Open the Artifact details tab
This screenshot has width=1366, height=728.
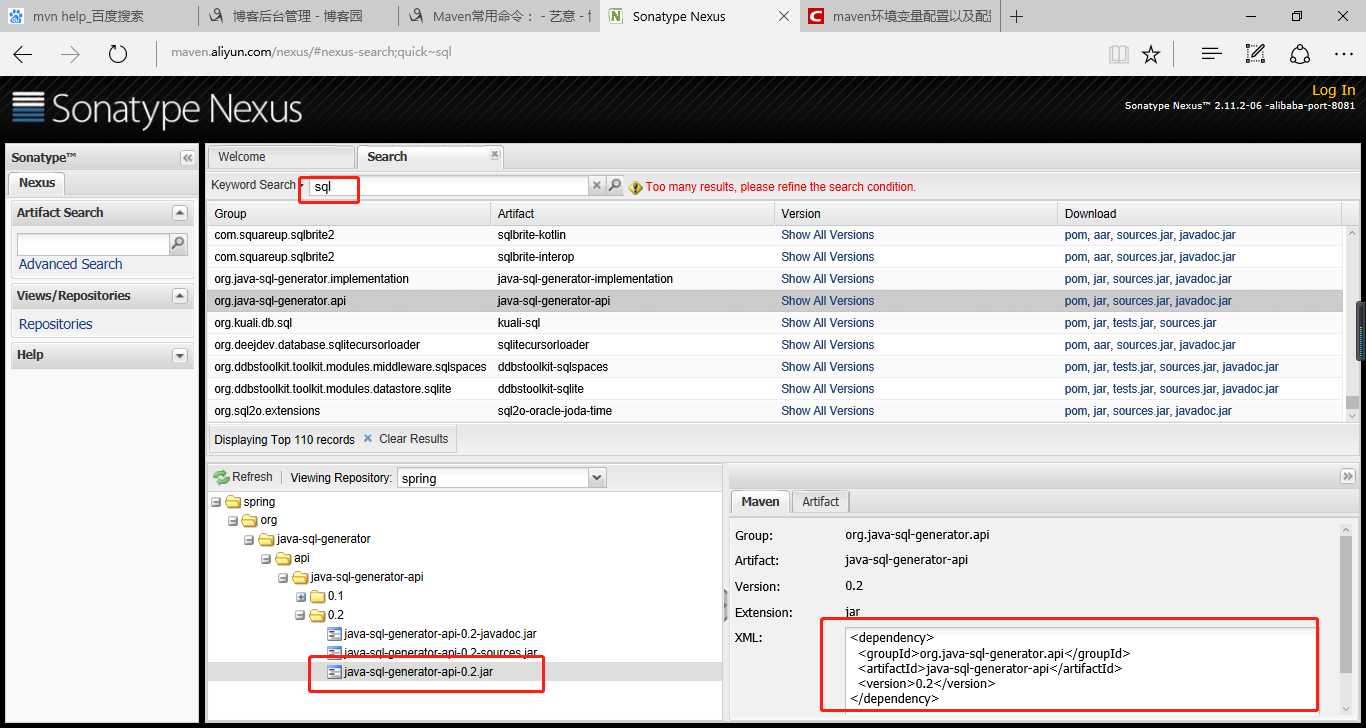point(821,501)
